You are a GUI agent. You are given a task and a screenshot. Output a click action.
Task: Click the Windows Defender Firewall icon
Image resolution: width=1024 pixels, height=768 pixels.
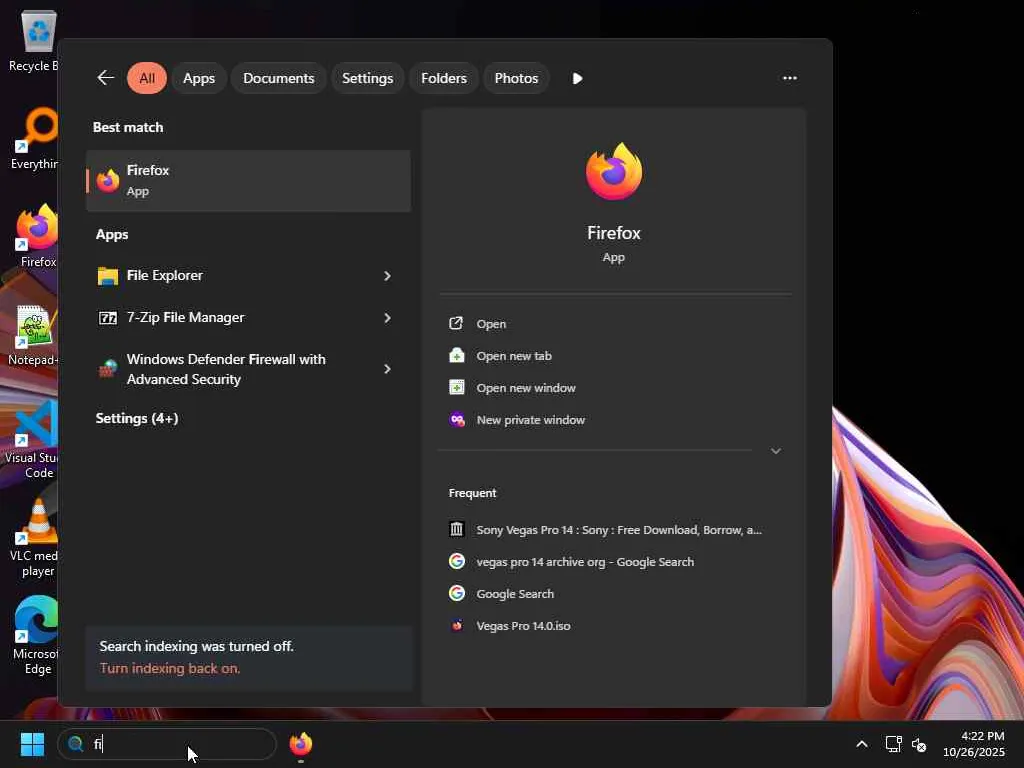[x=108, y=369]
